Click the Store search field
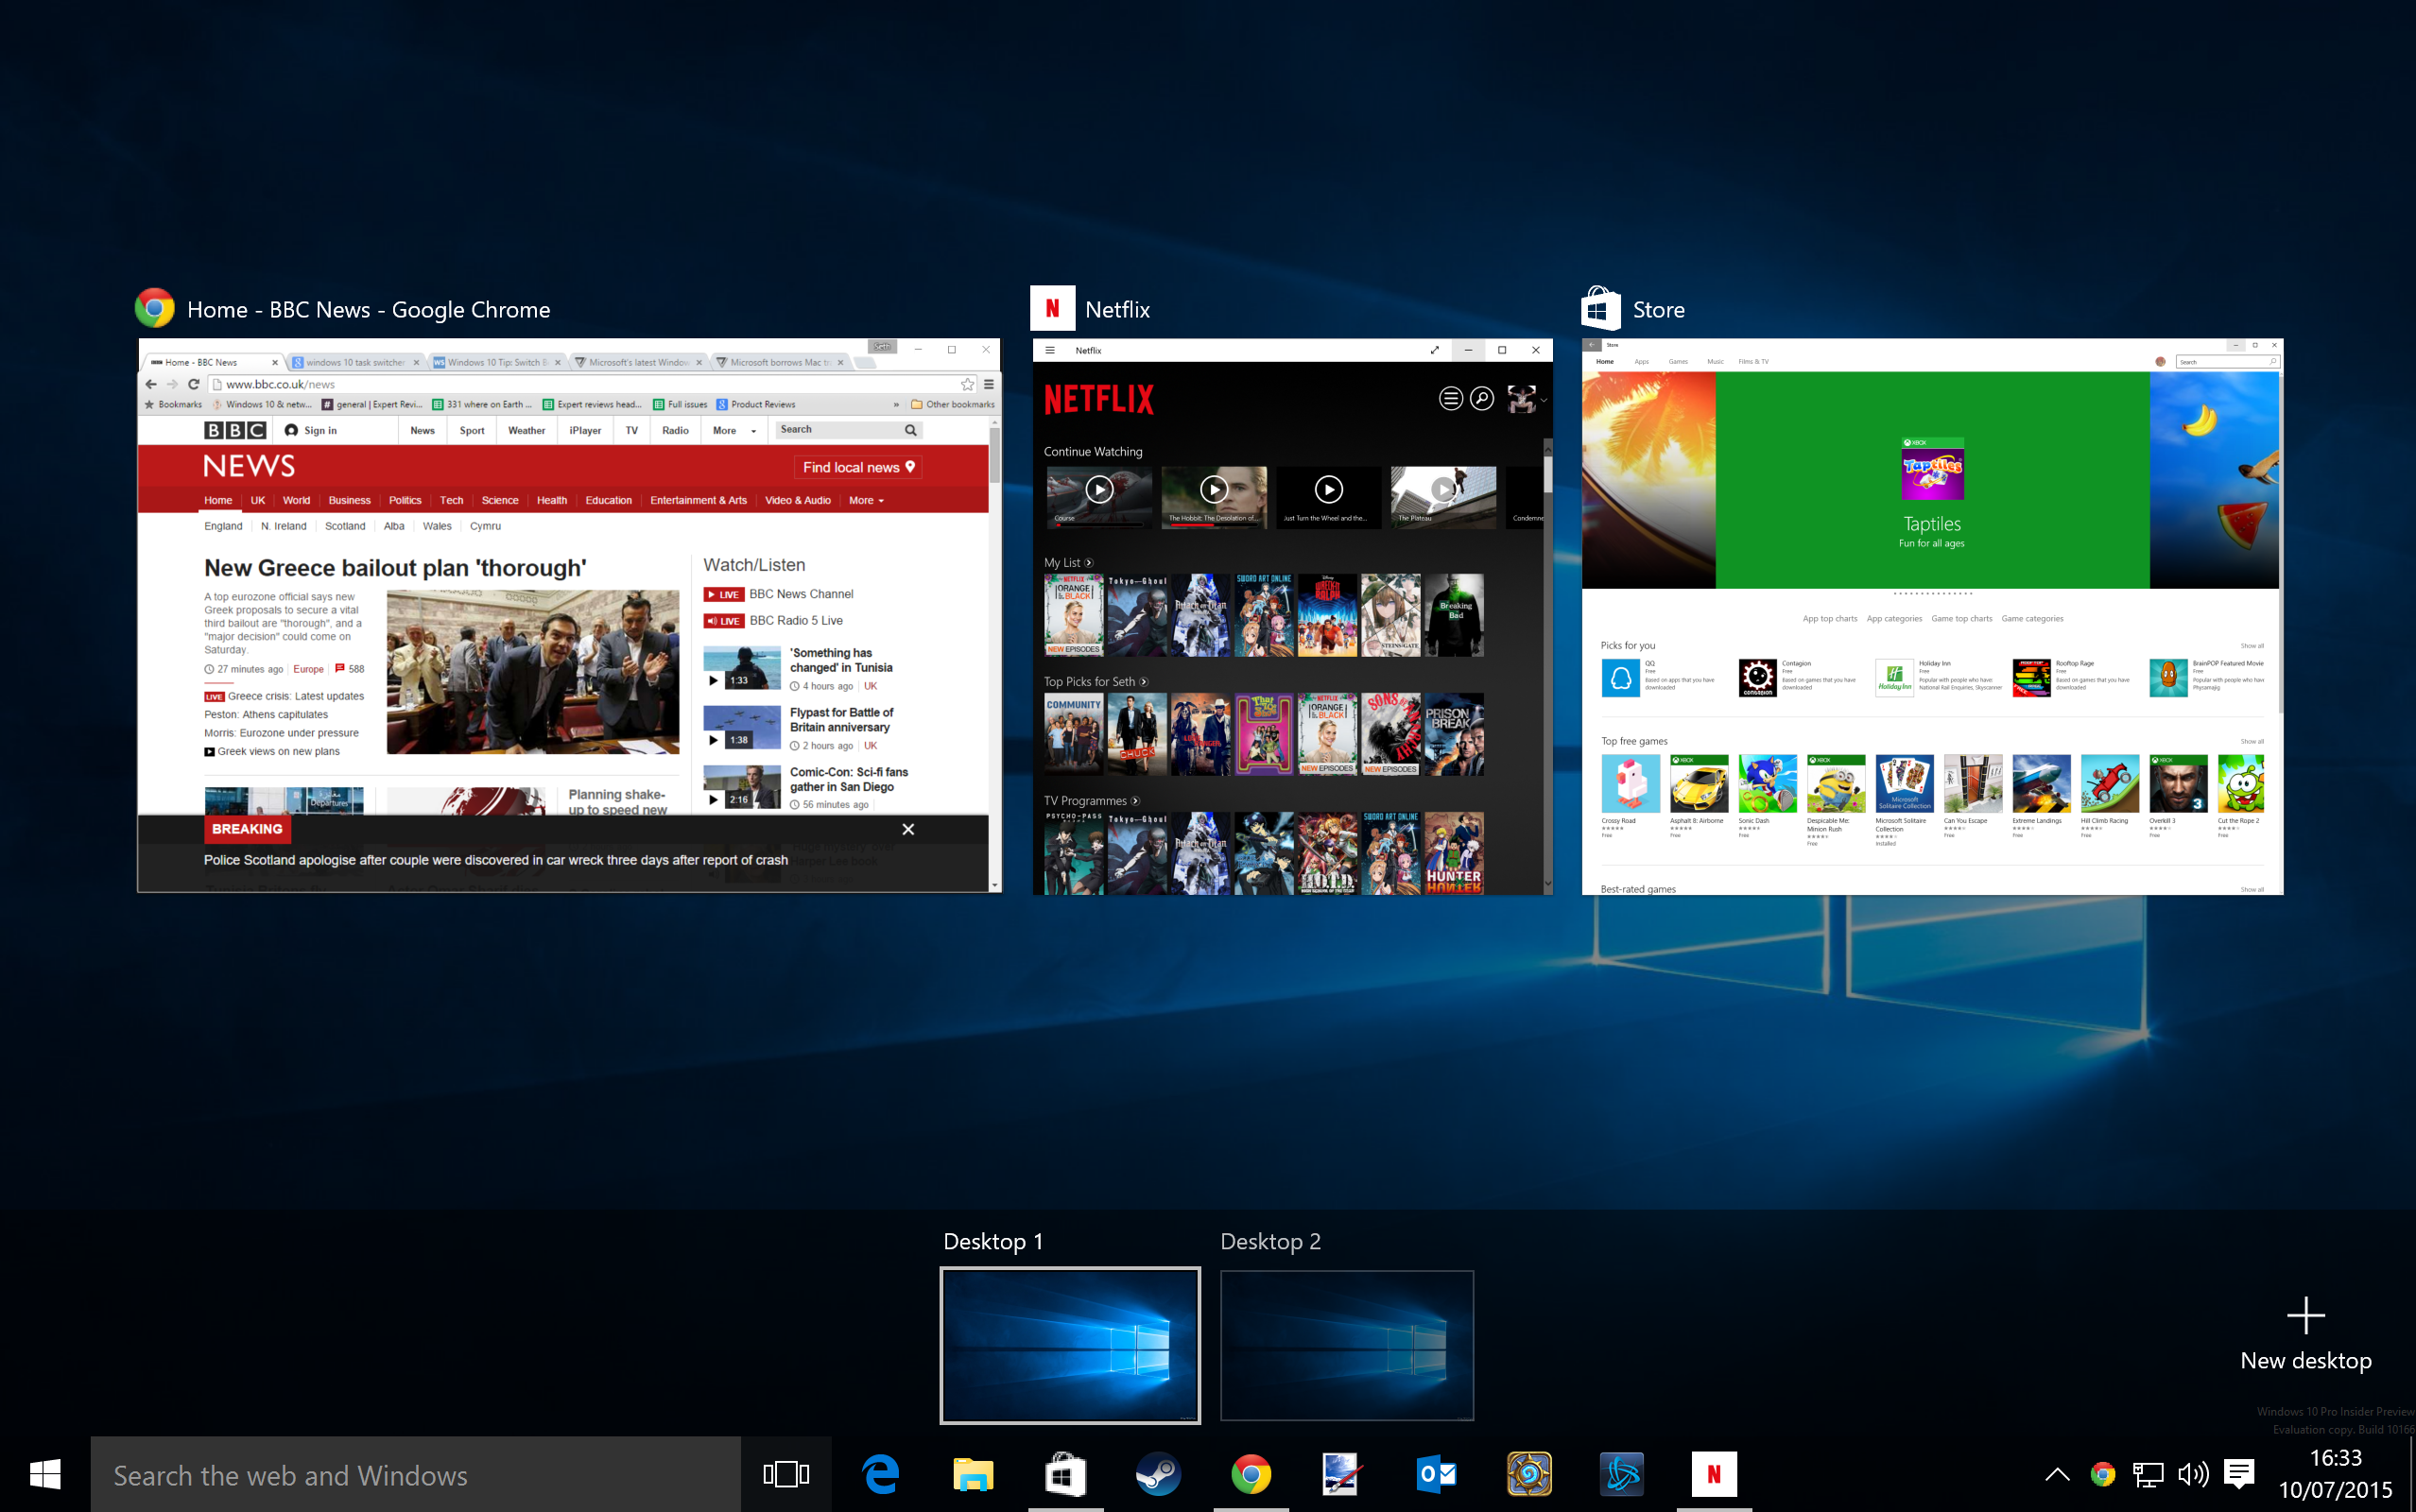 [2227, 362]
